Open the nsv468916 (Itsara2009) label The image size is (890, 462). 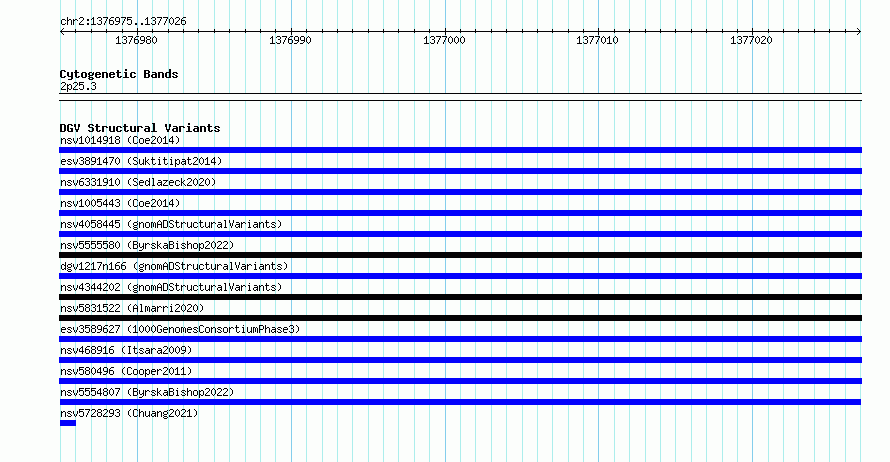(x=126, y=350)
